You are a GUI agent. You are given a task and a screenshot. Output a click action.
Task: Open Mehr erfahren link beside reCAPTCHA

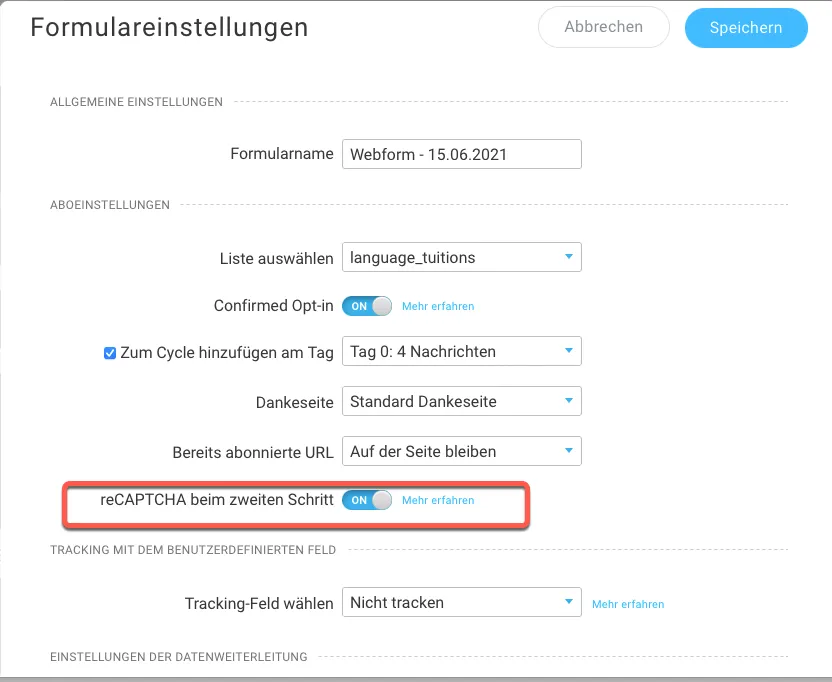(438, 500)
